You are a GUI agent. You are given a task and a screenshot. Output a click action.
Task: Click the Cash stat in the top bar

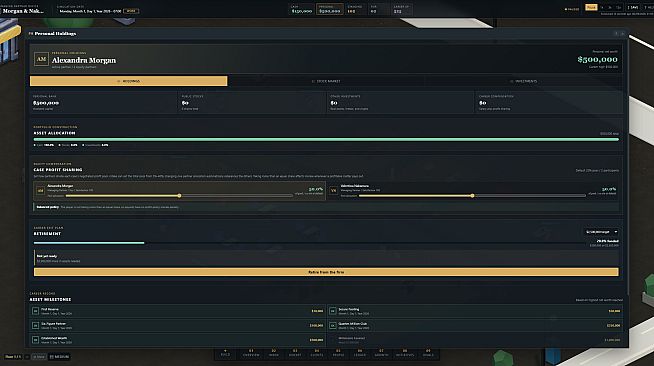[x=301, y=9]
